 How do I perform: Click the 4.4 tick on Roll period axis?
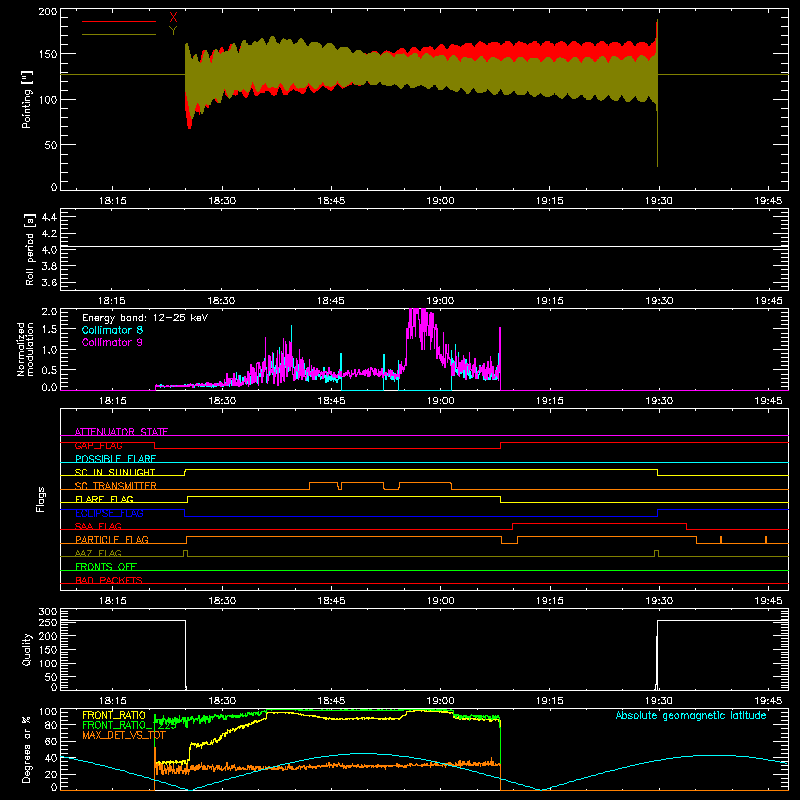click(49, 217)
